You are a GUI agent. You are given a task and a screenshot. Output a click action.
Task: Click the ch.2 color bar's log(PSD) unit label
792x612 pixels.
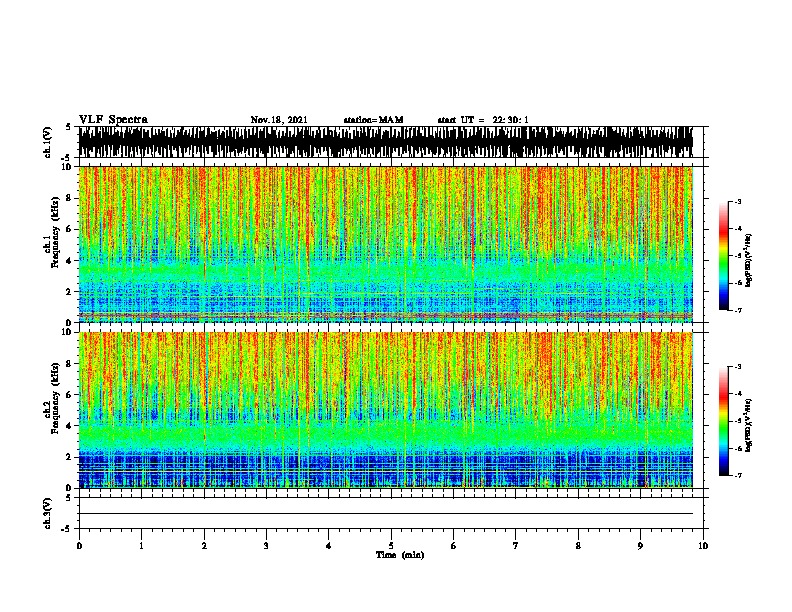pos(749,425)
